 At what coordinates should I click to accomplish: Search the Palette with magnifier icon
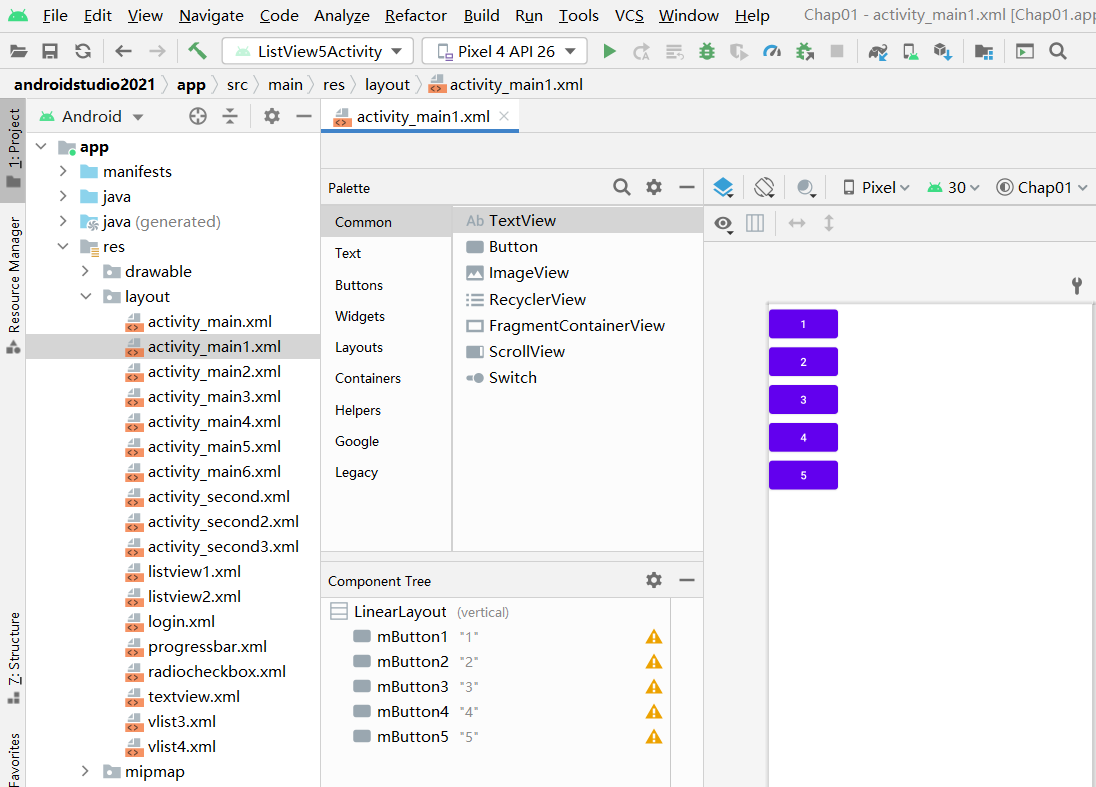coord(622,187)
